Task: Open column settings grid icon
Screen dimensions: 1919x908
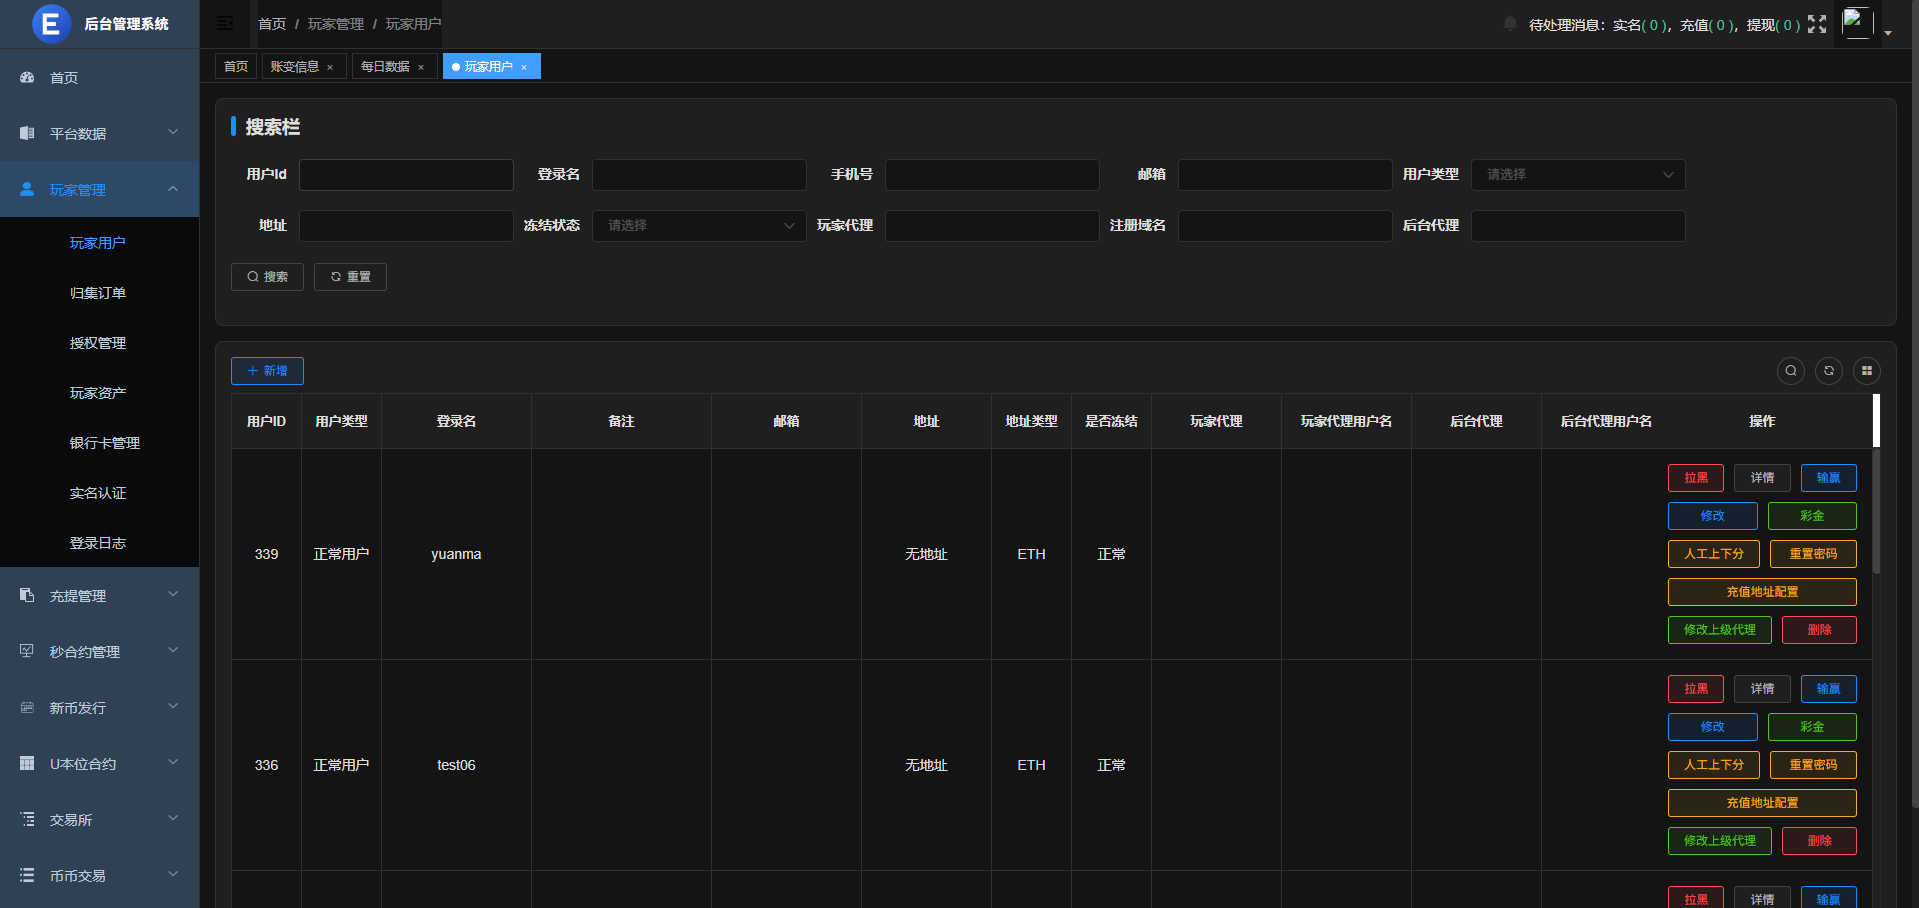Action: pyautogui.click(x=1867, y=371)
